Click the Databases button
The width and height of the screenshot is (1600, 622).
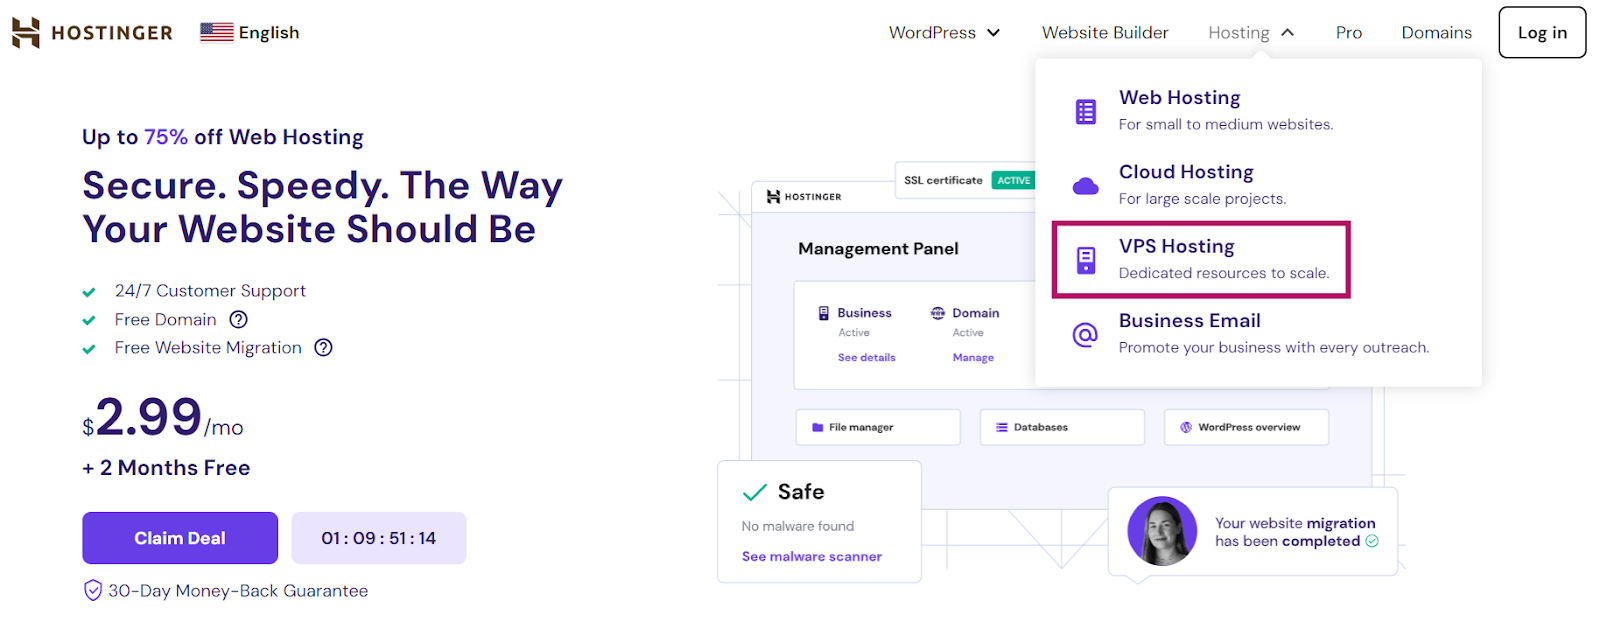pos(1062,427)
